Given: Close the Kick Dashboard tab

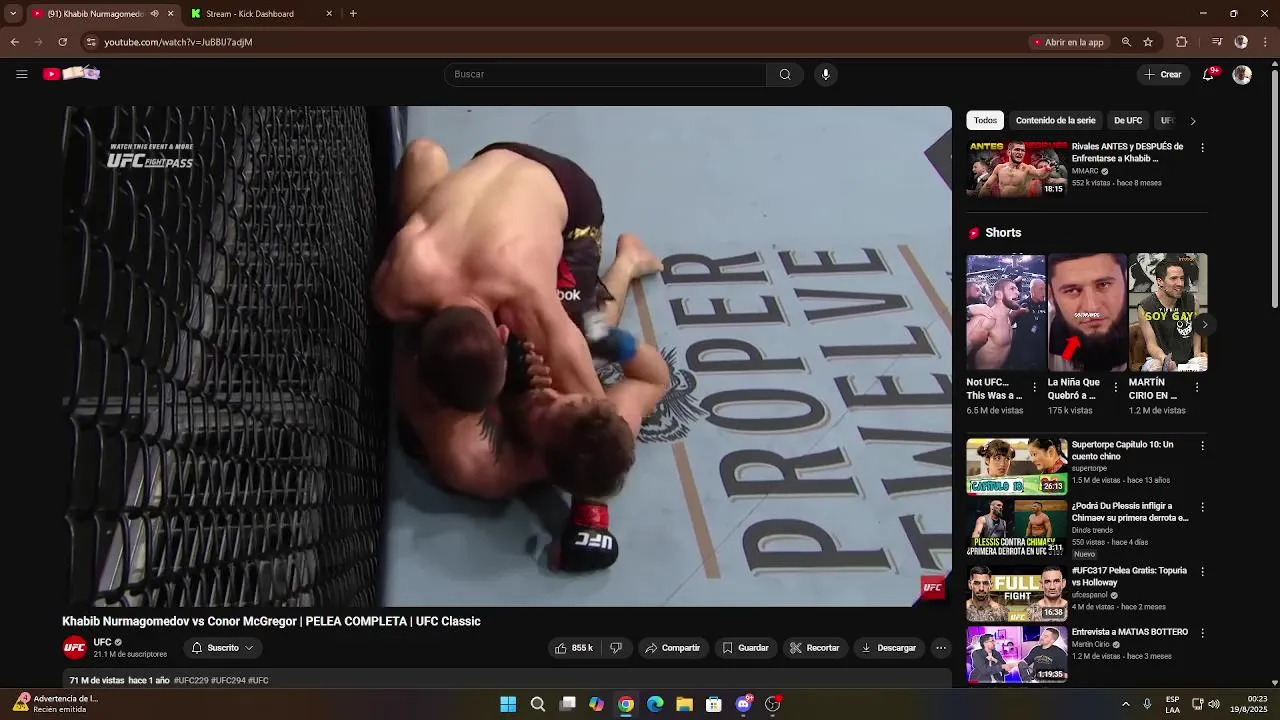Looking at the screenshot, I should pyautogui.click(x=329, y=14).
